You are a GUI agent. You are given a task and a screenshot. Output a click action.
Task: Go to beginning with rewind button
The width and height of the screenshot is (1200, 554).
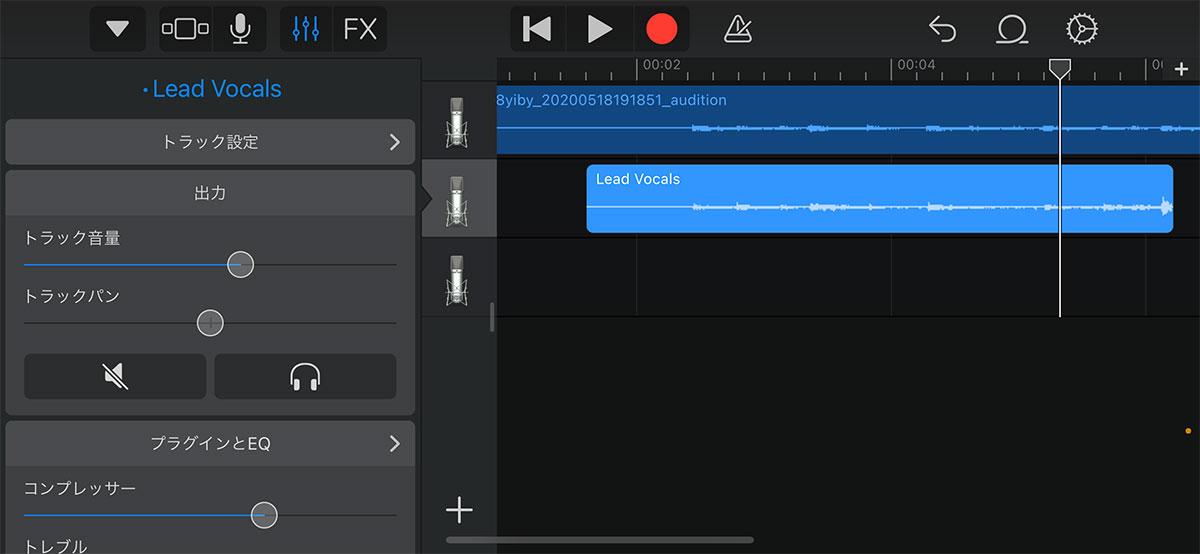(538, 29)
